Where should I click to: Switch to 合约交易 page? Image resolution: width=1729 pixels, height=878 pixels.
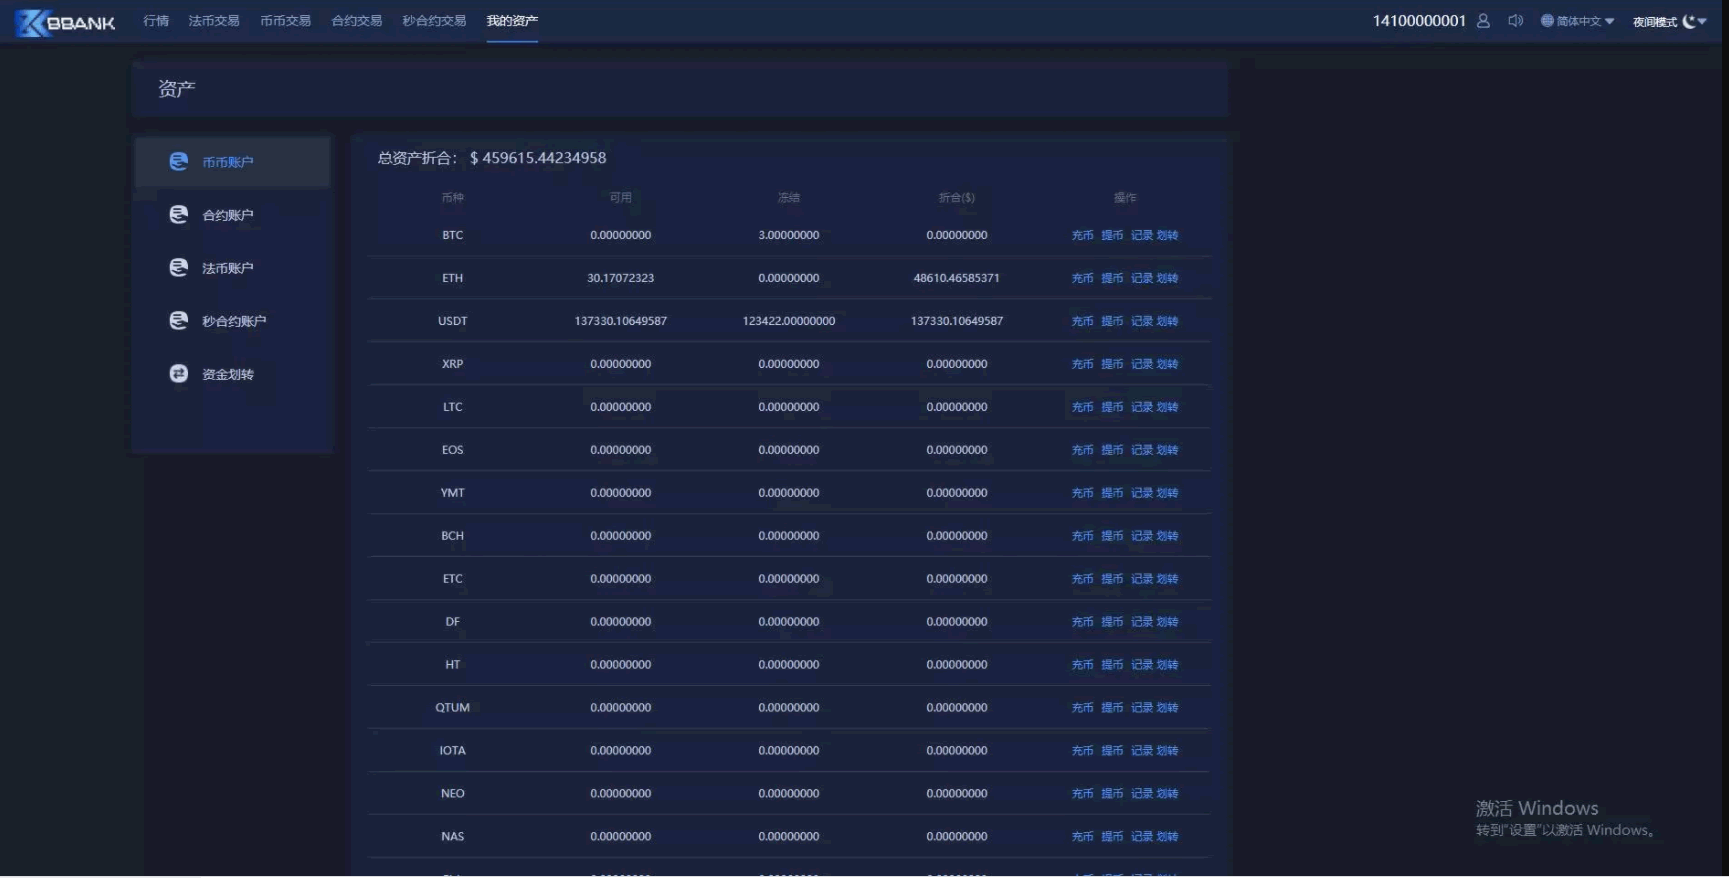357,21
